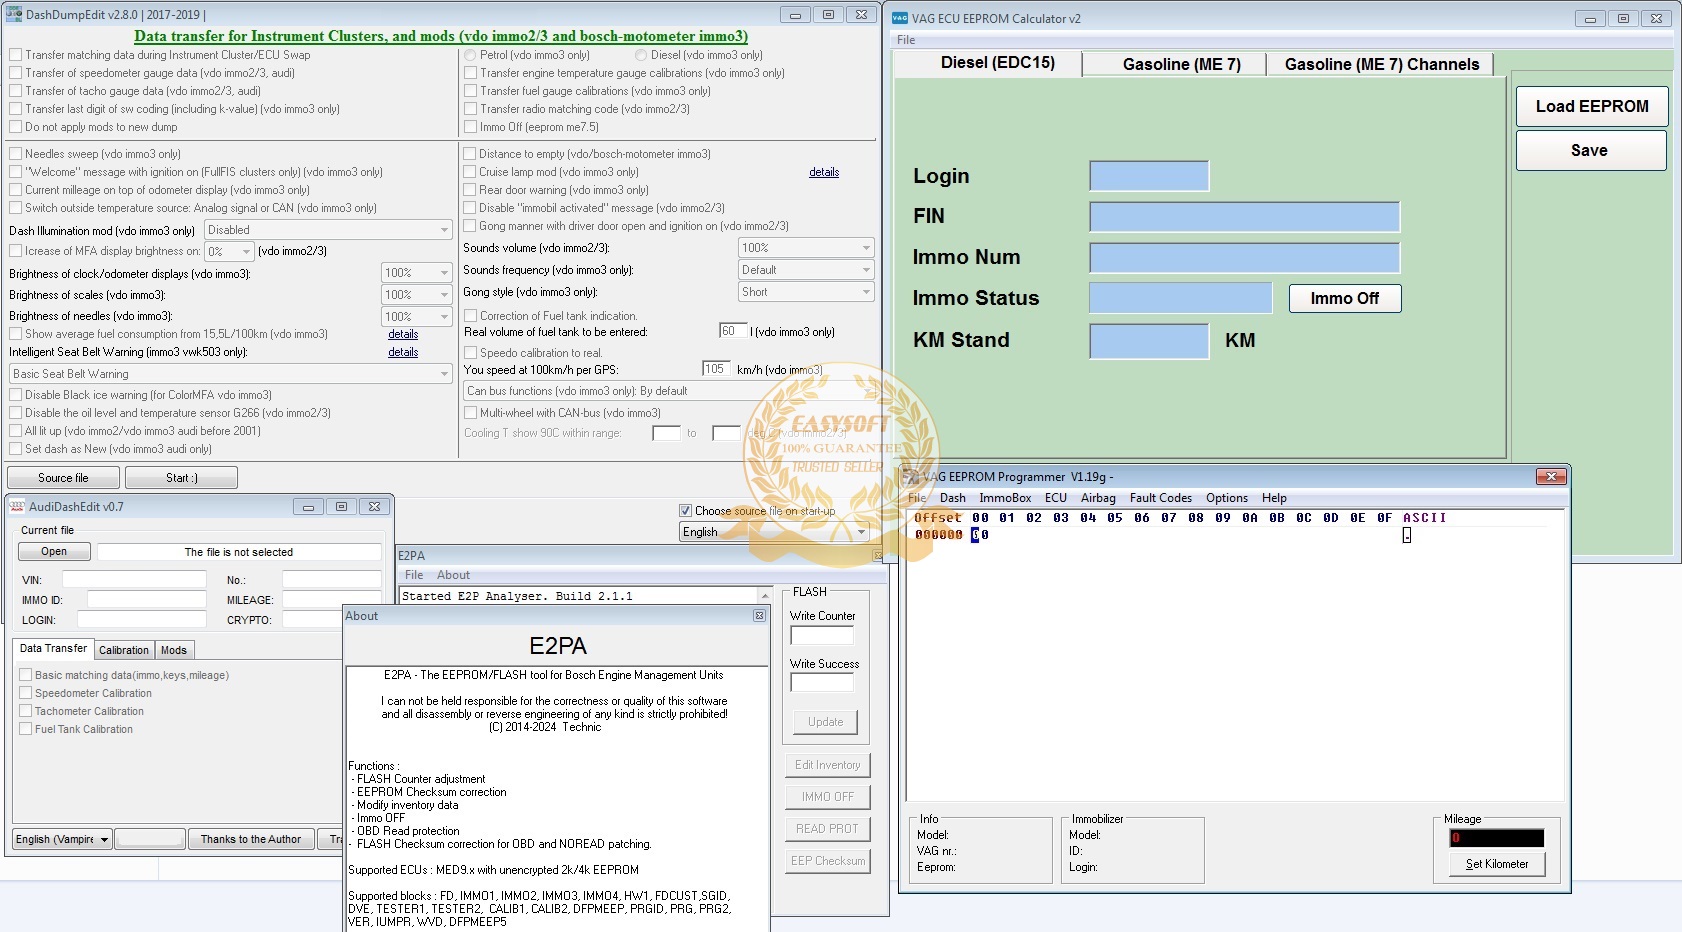The width and height of the screenshot is (1682, 932).
Task: Click the VIN field in AudiDashEdit
Action: (134, 579)
